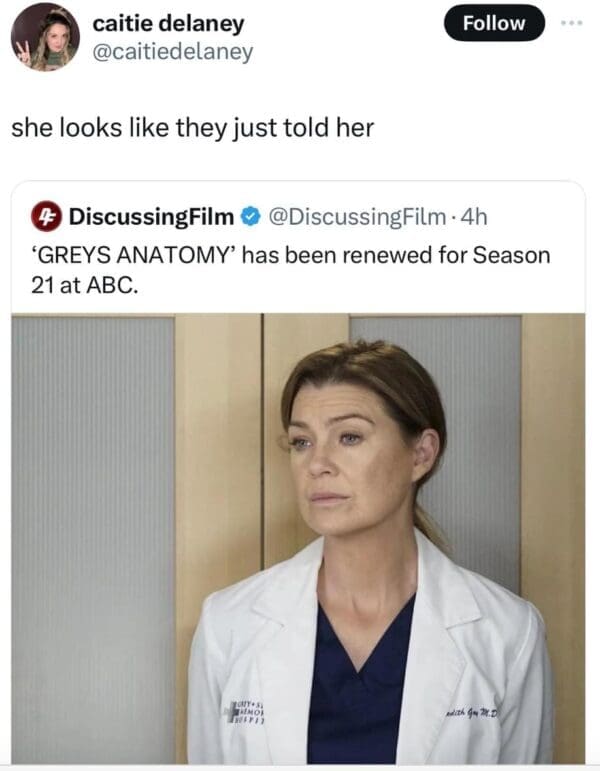600x771 pixels.
Task: Open caitie delaney's profile avatar
Action: tap(45, 37)
